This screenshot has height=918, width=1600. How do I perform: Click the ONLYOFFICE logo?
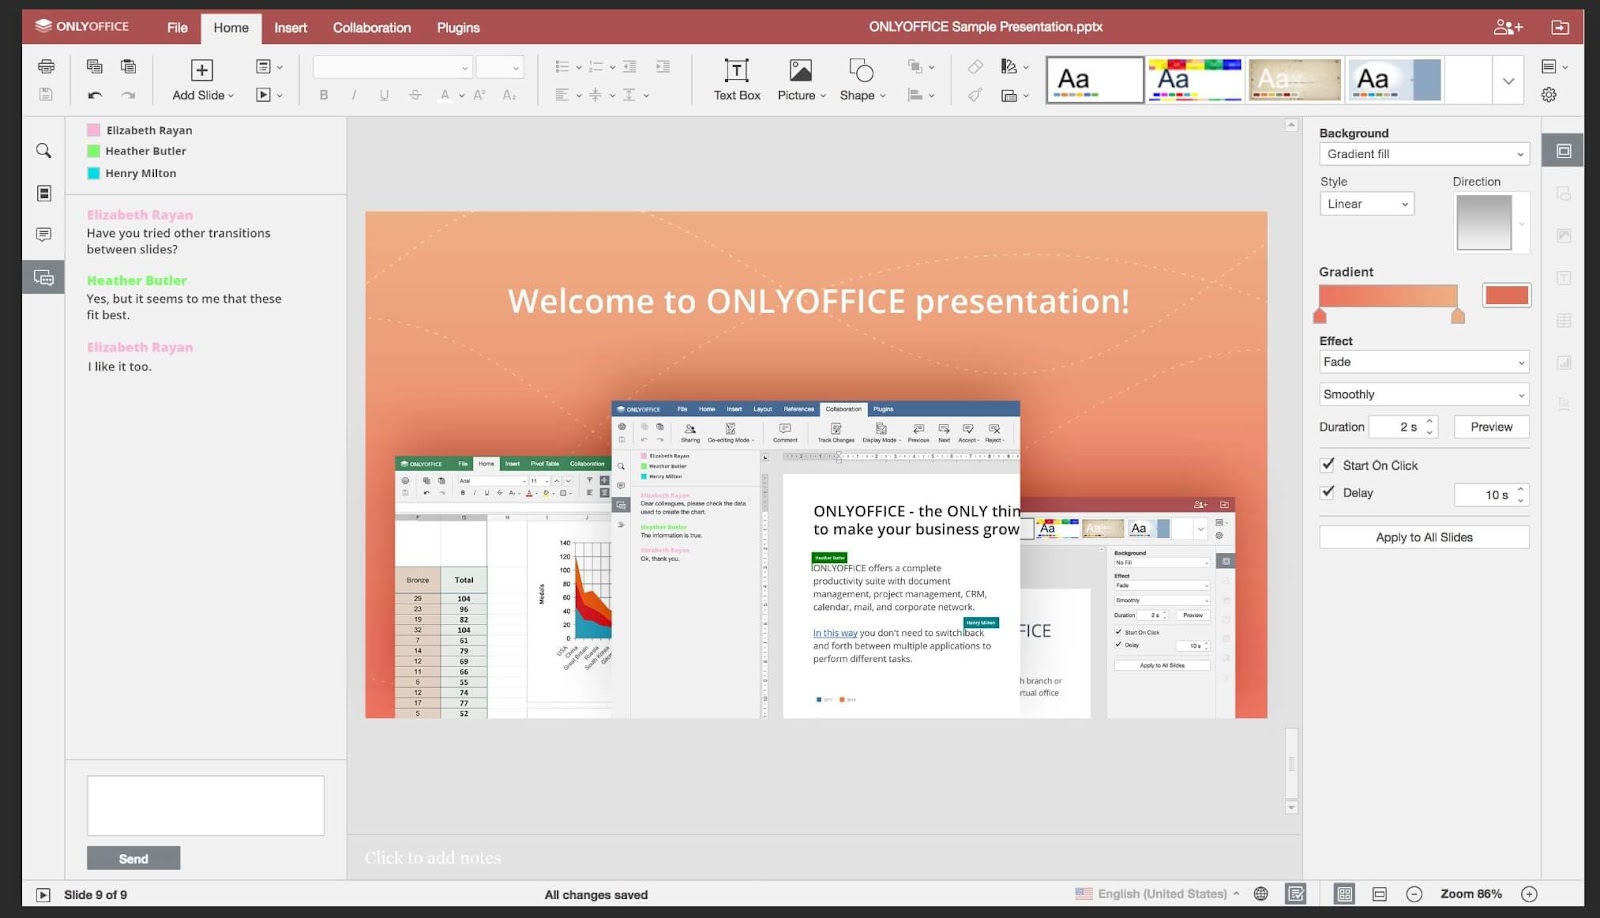point(82,26)
